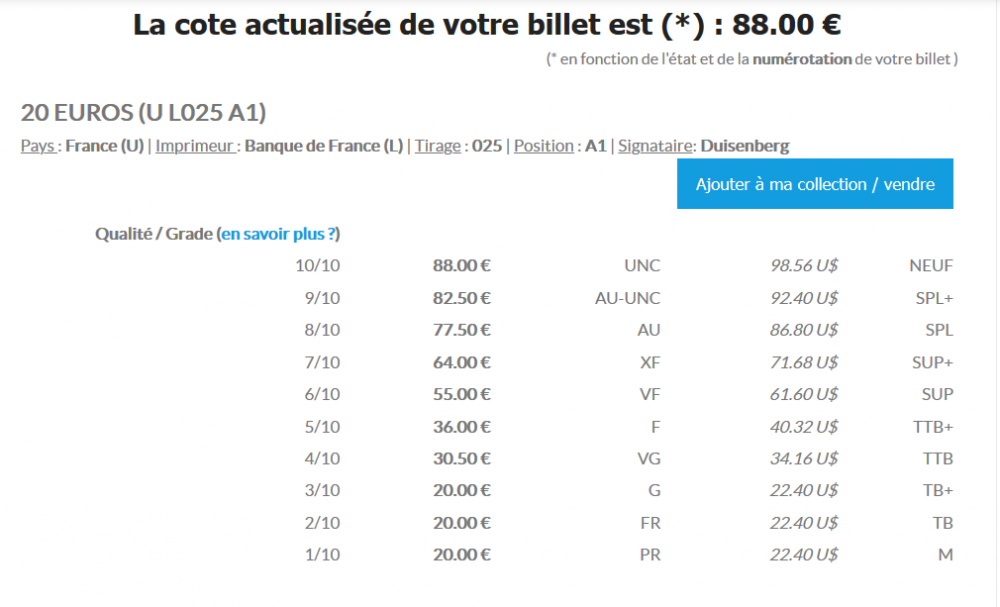Select the 9/10 AU-UNC price of 82.50 €
The image size is (1000, 607).
click(462, 298)
